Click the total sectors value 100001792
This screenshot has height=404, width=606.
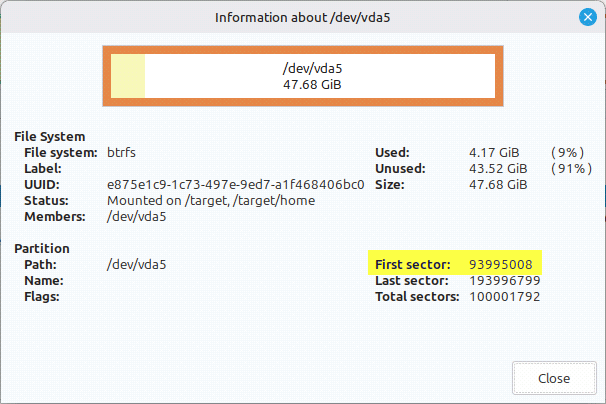tap(505, 297)
